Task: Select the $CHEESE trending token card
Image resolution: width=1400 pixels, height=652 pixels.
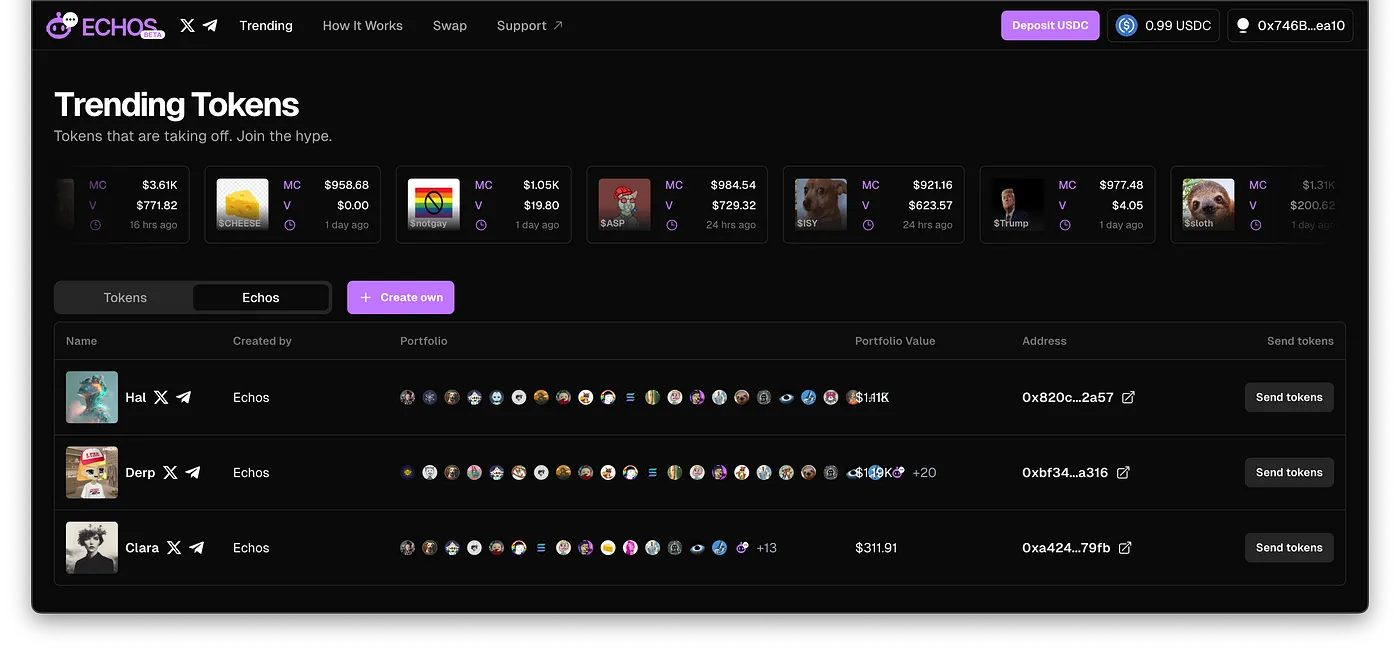Action: (x=292, y=205)
